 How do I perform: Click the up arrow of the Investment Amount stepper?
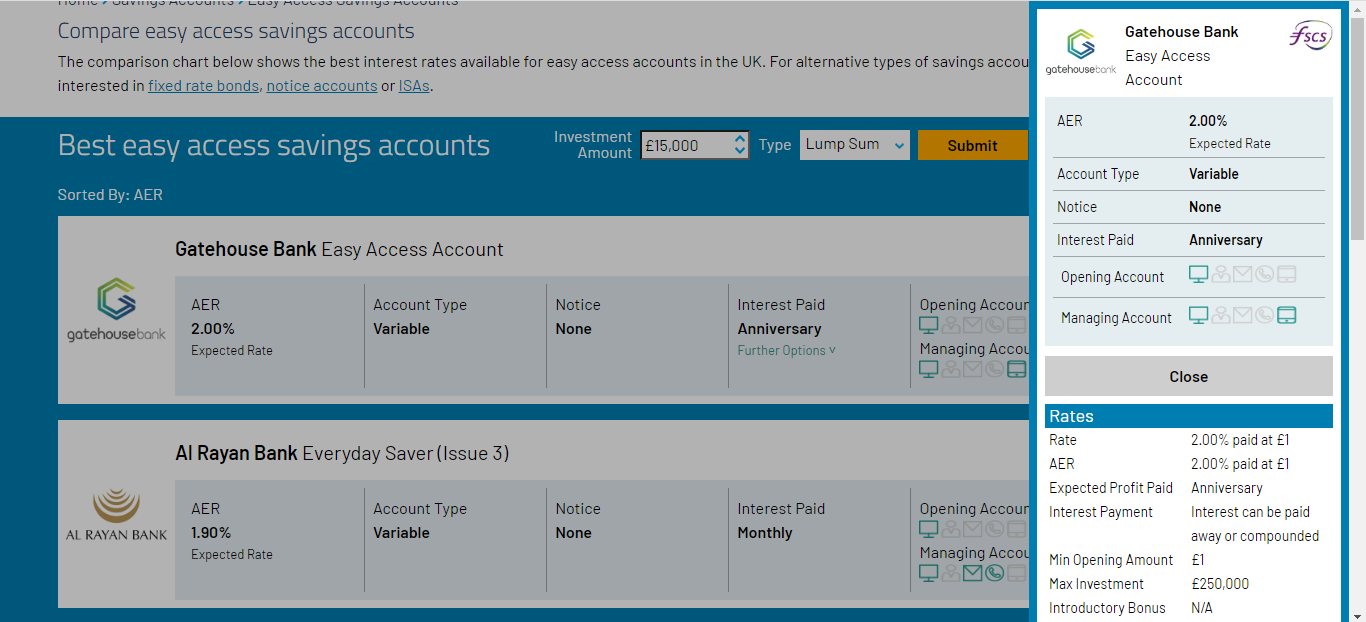click(x=740, y=139)
